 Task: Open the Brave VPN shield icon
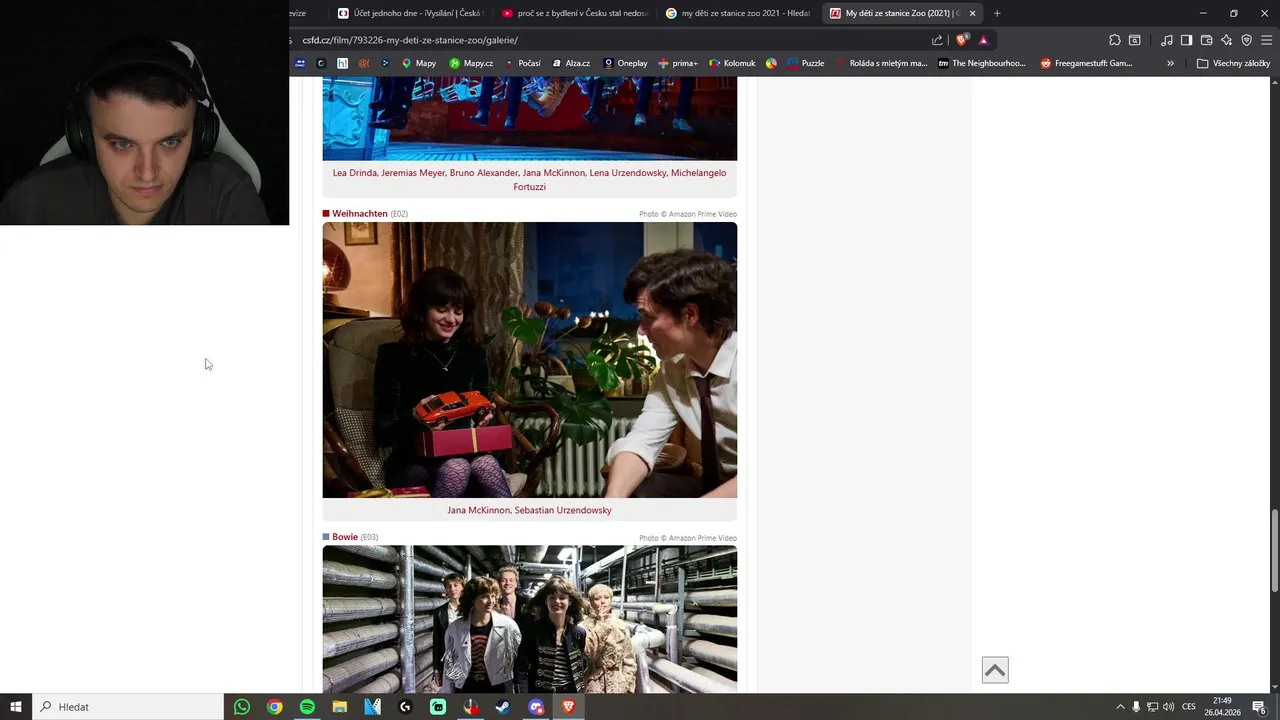1246,40
